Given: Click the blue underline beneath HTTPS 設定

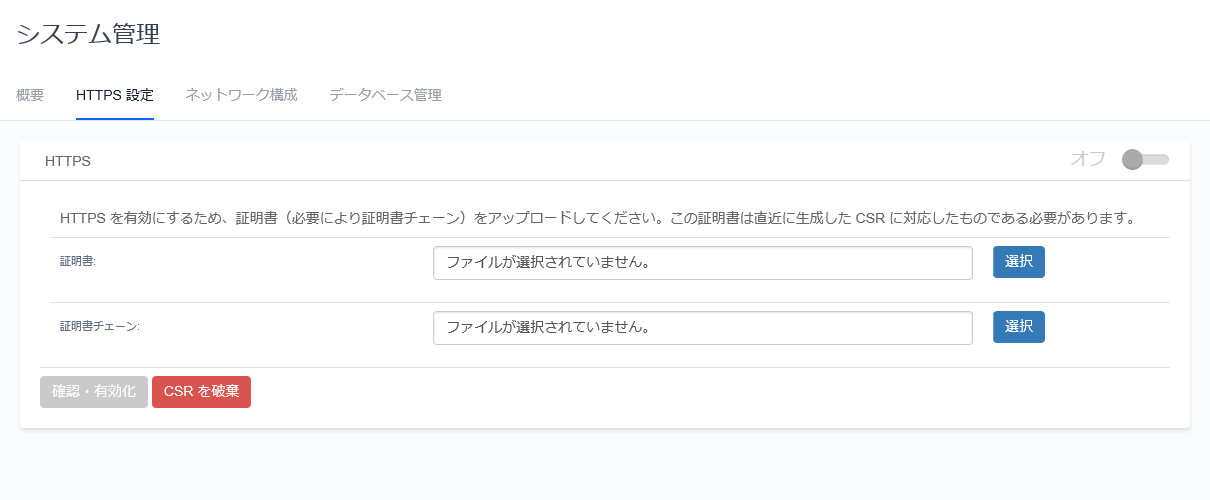Looking at the screenshot, I should 115,119.
